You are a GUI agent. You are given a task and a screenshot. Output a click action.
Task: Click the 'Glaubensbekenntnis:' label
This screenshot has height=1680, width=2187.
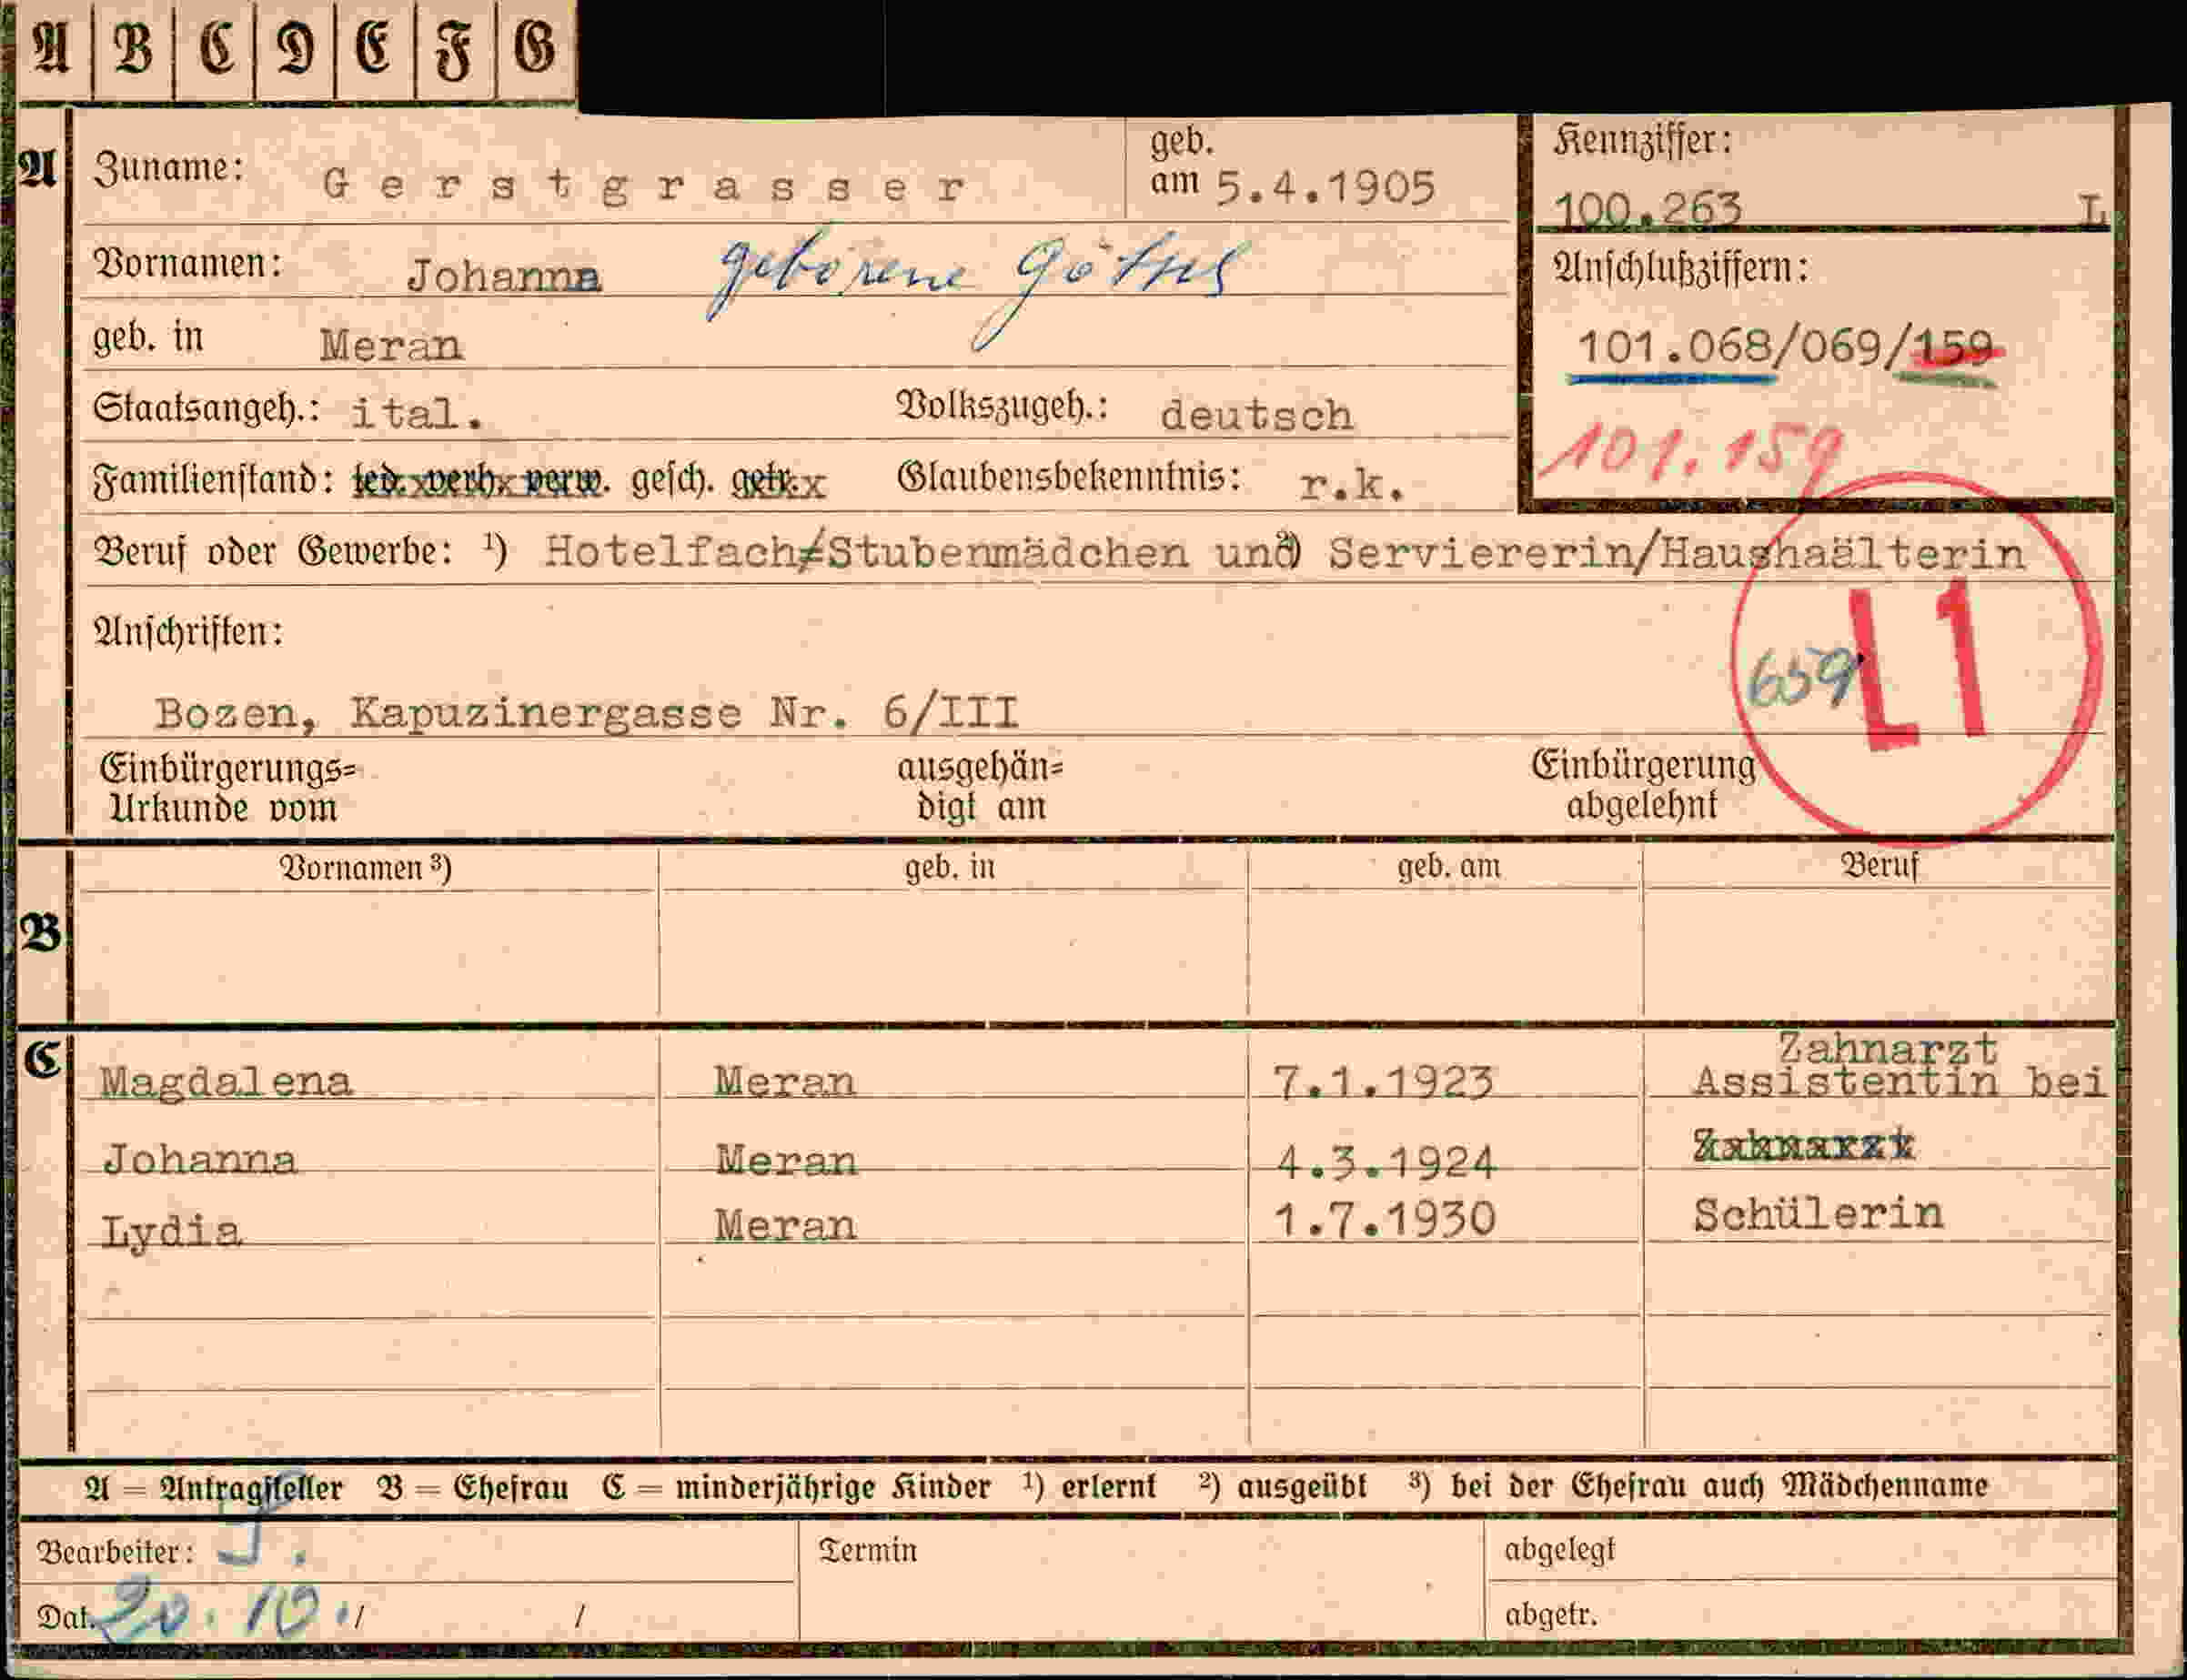(1069, 477)
